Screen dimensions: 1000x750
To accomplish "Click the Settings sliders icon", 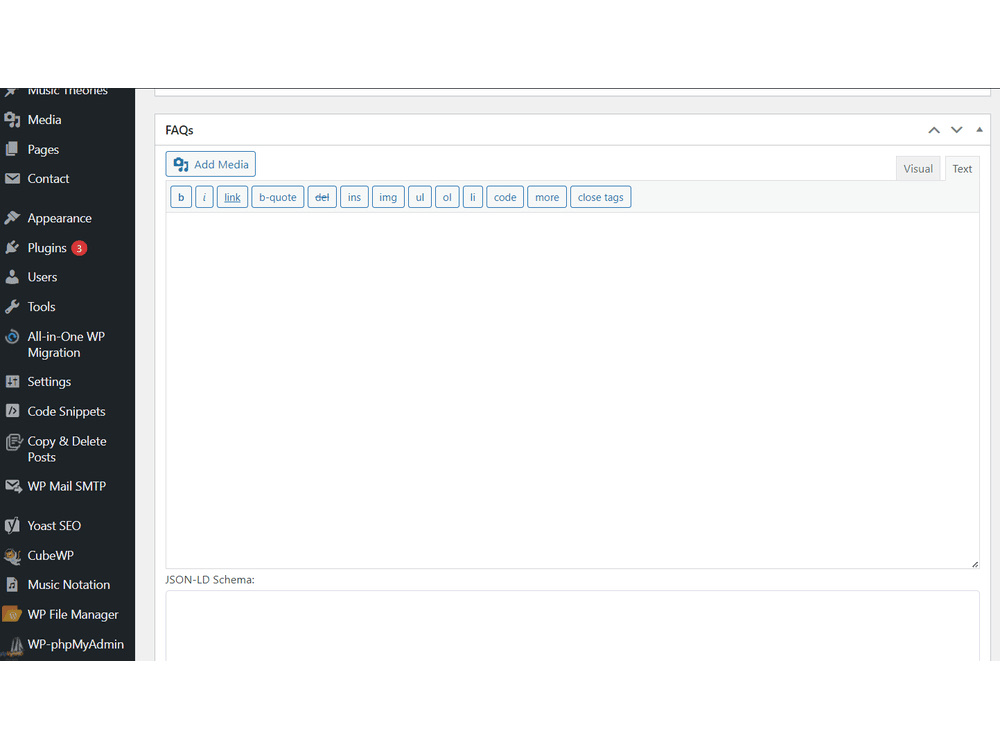I will (x=12, y=381).
